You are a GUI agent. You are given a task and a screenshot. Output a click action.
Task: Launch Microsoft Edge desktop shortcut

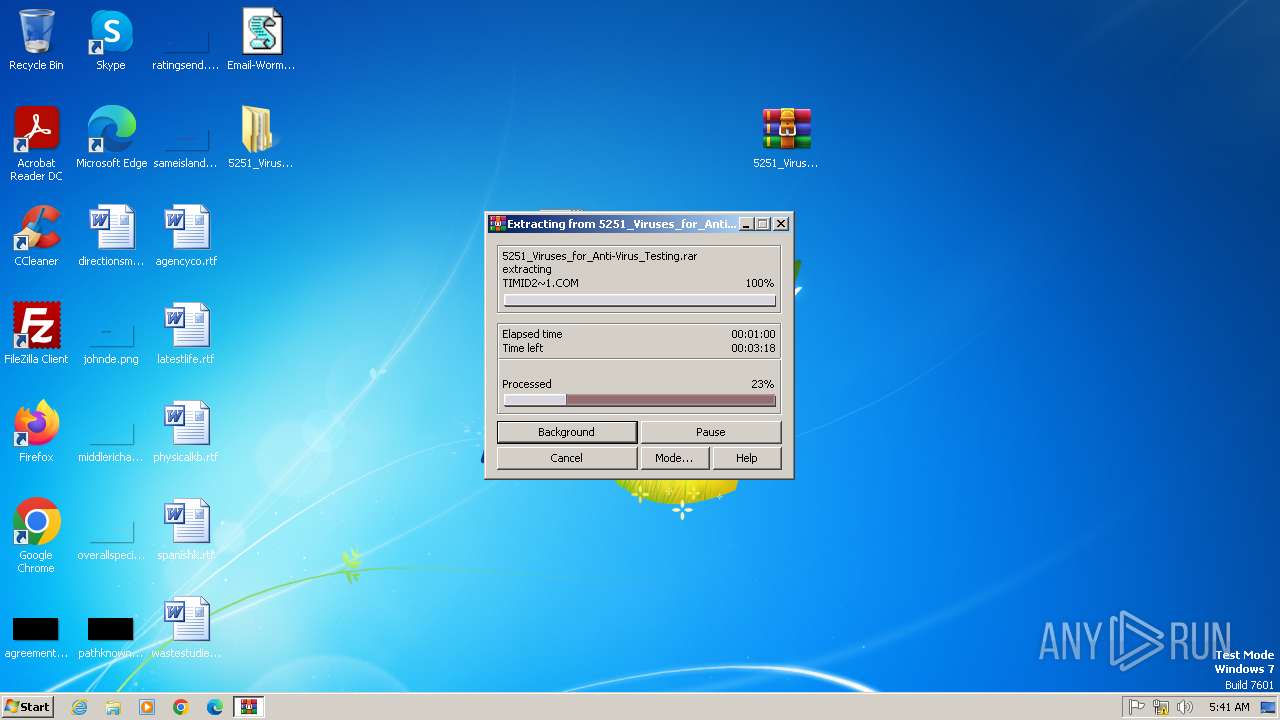[x=111, y=138]
